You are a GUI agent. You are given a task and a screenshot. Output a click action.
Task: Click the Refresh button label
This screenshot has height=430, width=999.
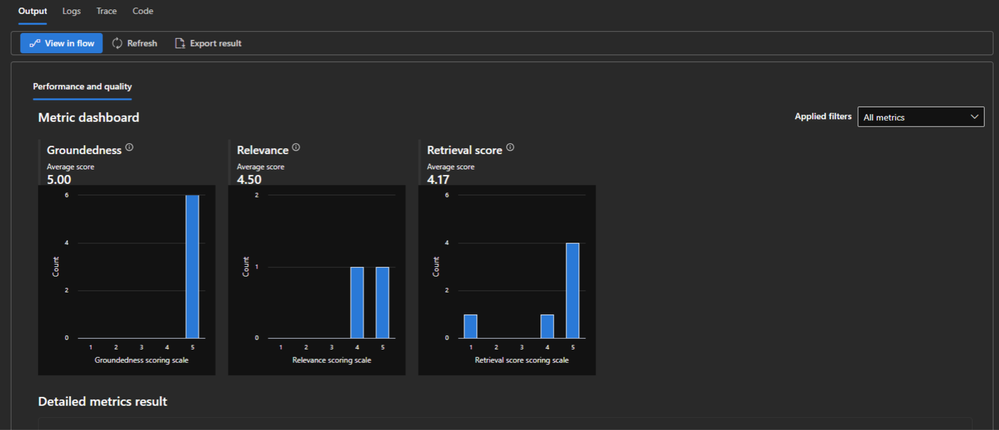pos(142,43)
